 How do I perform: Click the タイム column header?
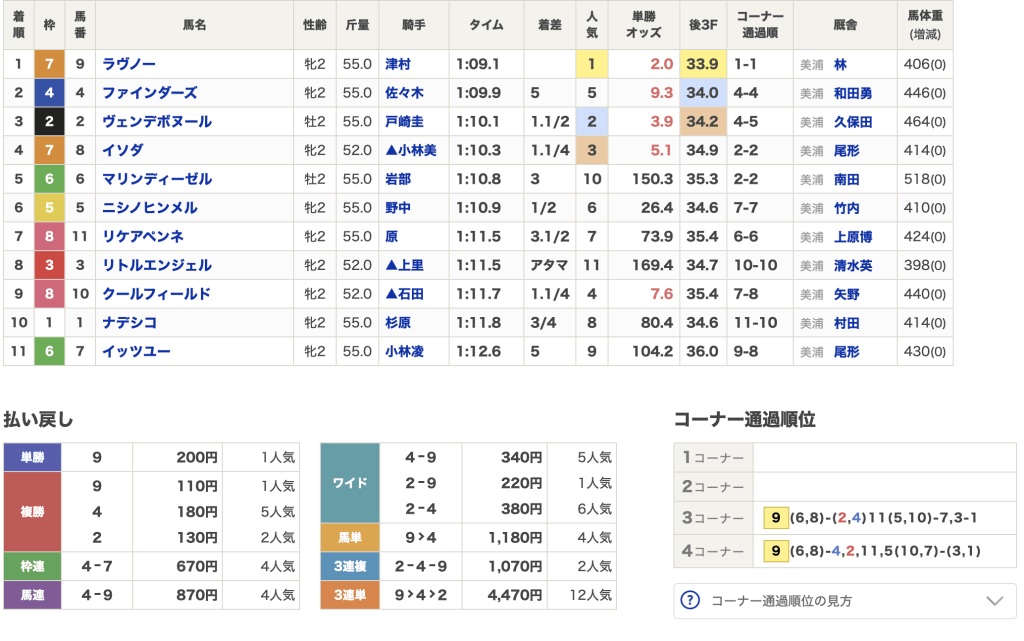coord(487,25)
